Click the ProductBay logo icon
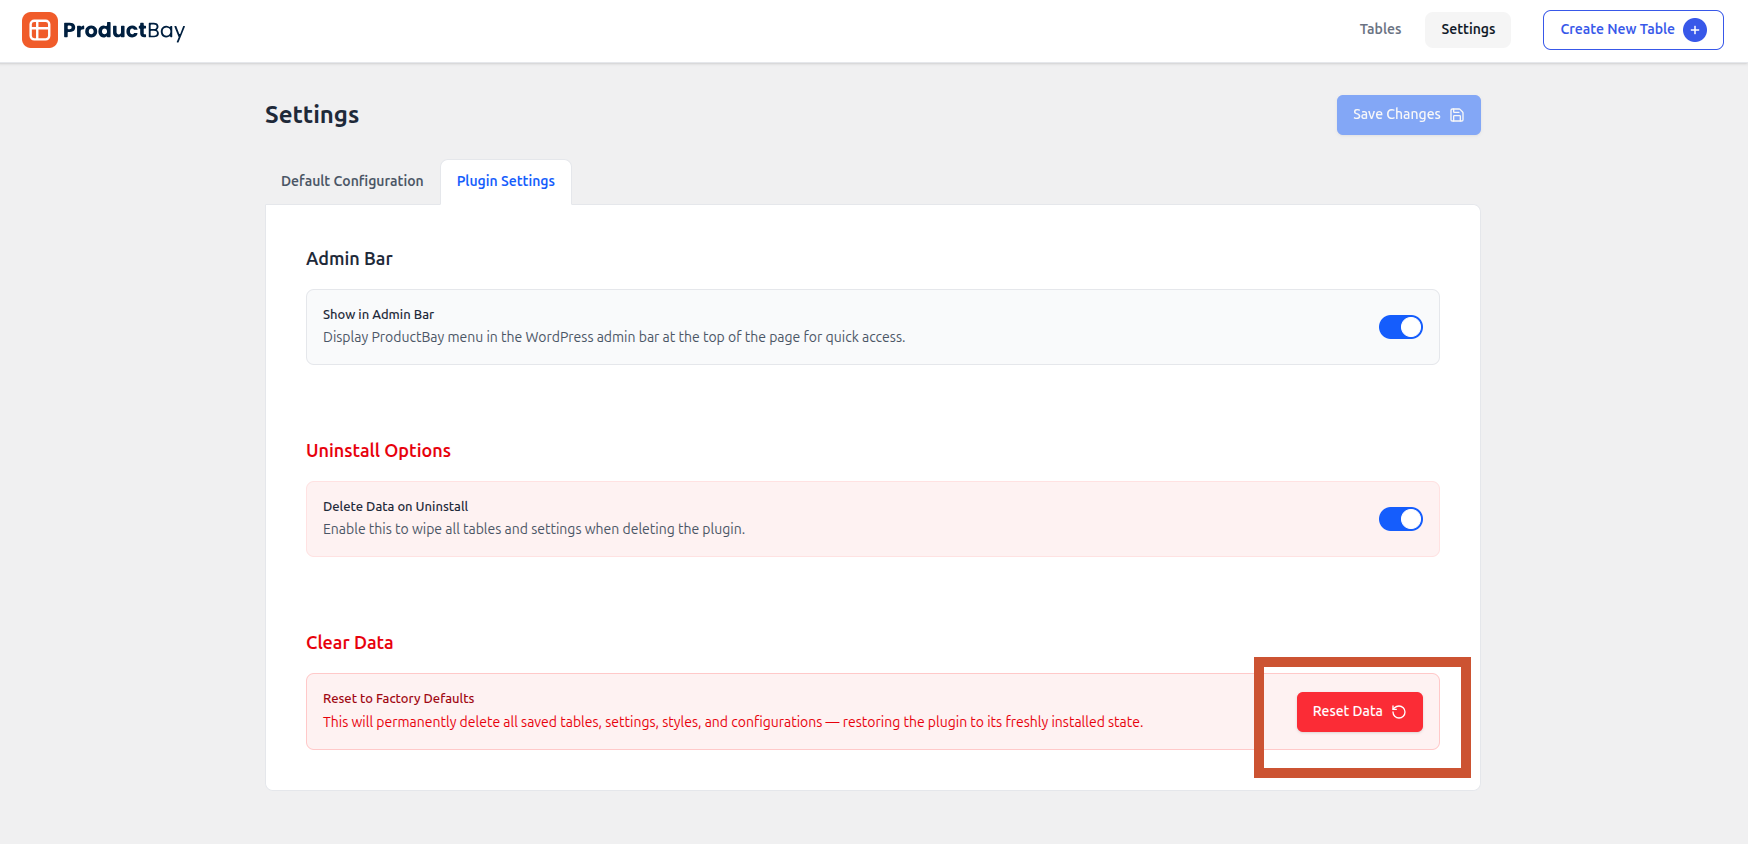The height and width of the screenshot is (844, 1748). (40, 30)
